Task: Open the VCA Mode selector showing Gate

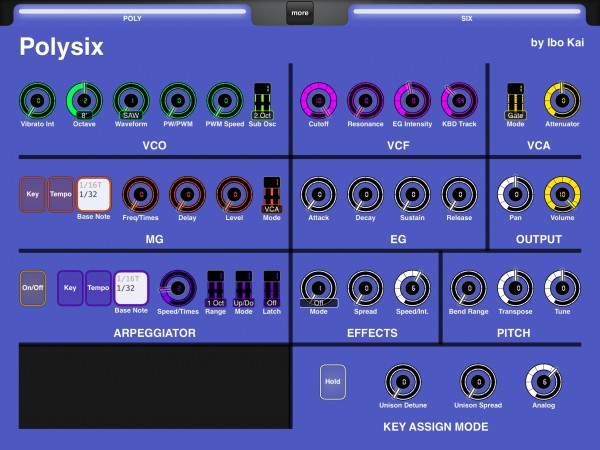Action: (515, 101)
